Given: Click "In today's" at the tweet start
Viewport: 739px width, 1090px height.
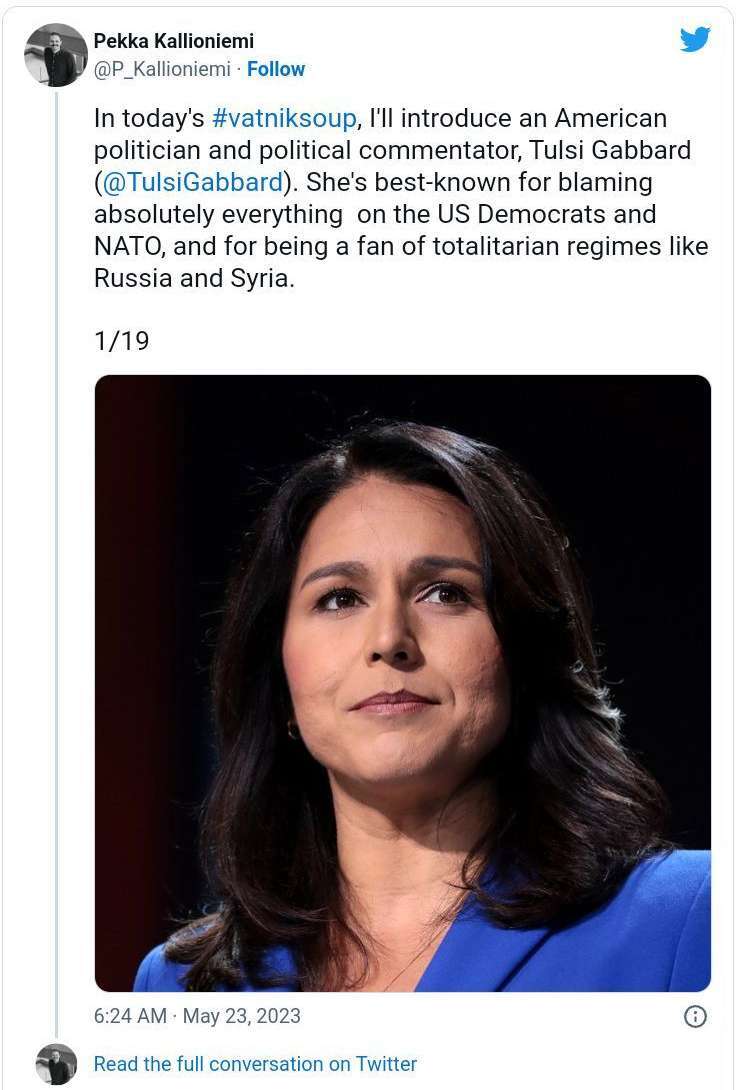Looking at the screenshot, I should click(149, 118).
